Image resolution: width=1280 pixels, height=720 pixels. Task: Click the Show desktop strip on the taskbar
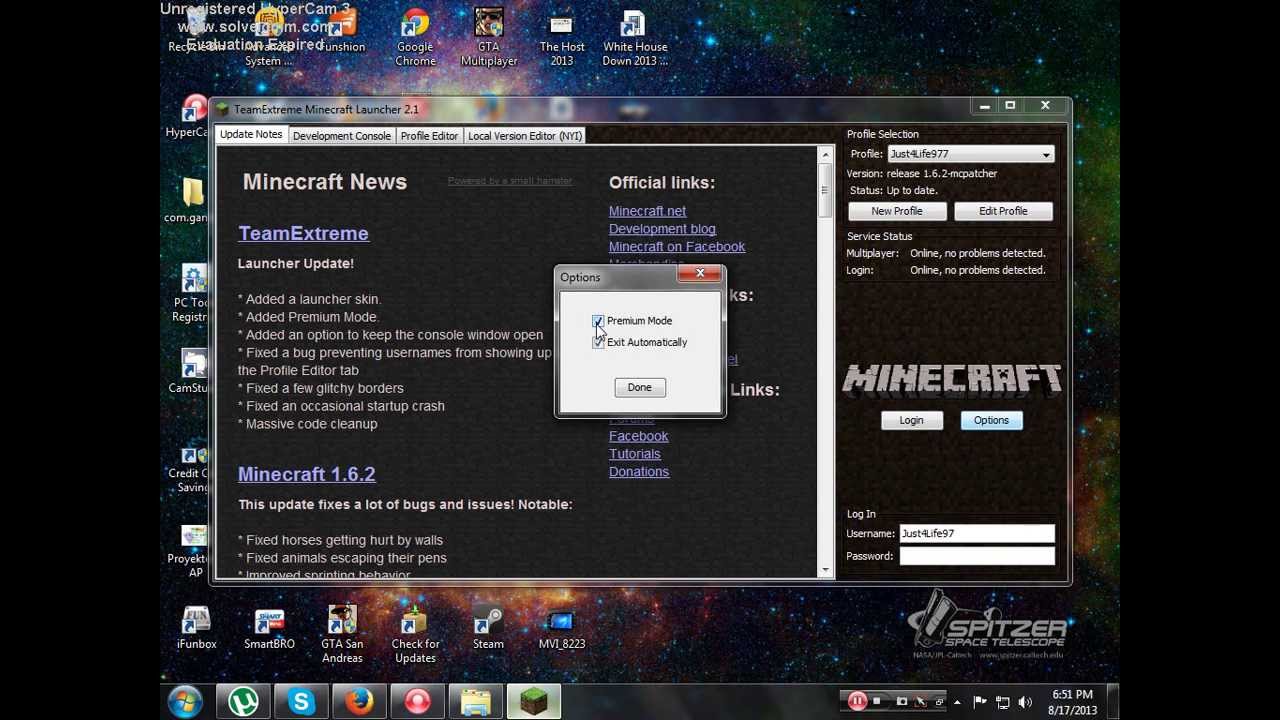[1112, 701]
